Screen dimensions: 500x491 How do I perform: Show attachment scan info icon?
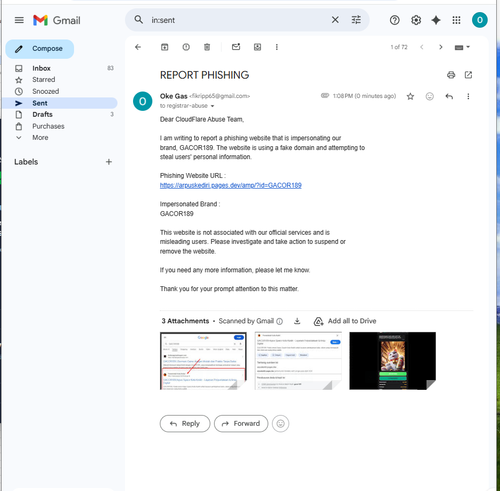[280, 321]
